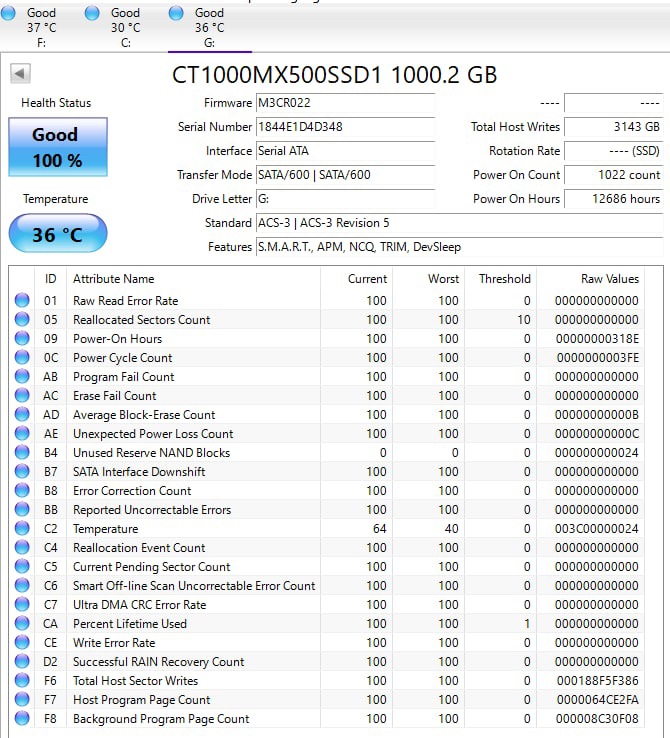Select the G: drive tab
Screen dimensions: 670x738
pos(210,27)
